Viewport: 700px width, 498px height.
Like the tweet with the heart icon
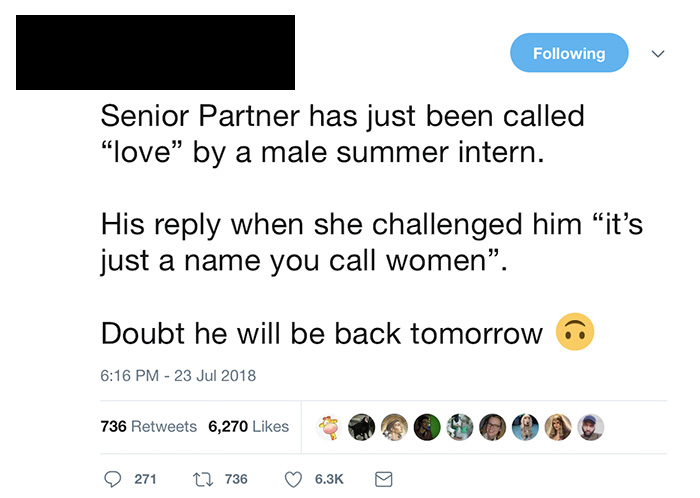(293, 480)
